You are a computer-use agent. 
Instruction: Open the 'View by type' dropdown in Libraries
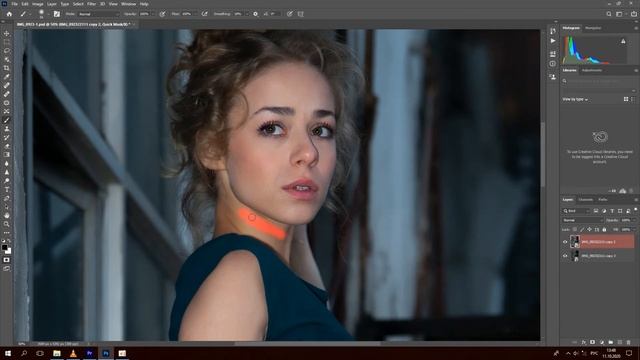click(575, 99)
